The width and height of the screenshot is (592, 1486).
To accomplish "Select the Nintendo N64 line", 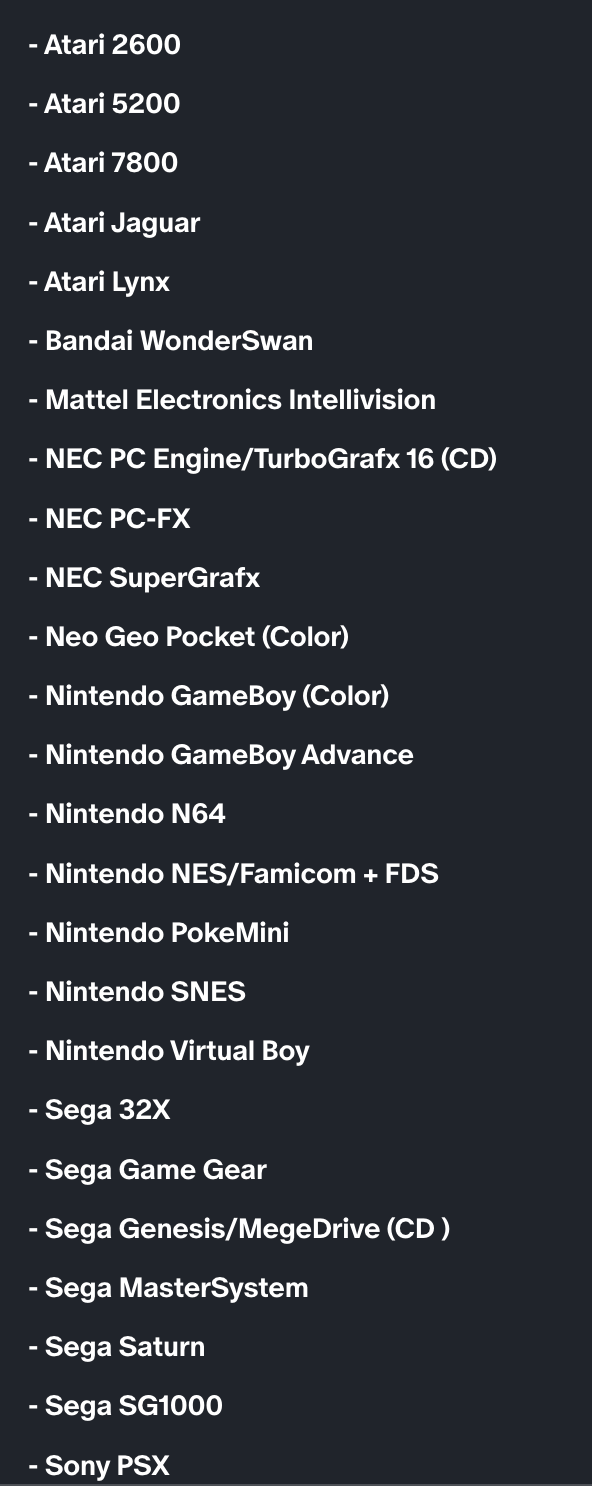I will [127, 814].
